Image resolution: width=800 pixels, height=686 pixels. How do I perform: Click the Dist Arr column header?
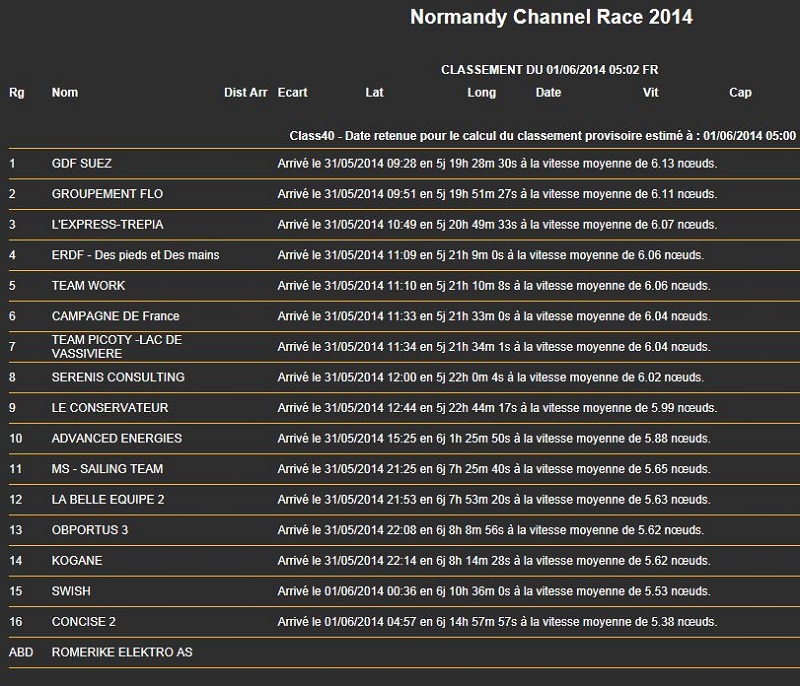click(245, 93)
